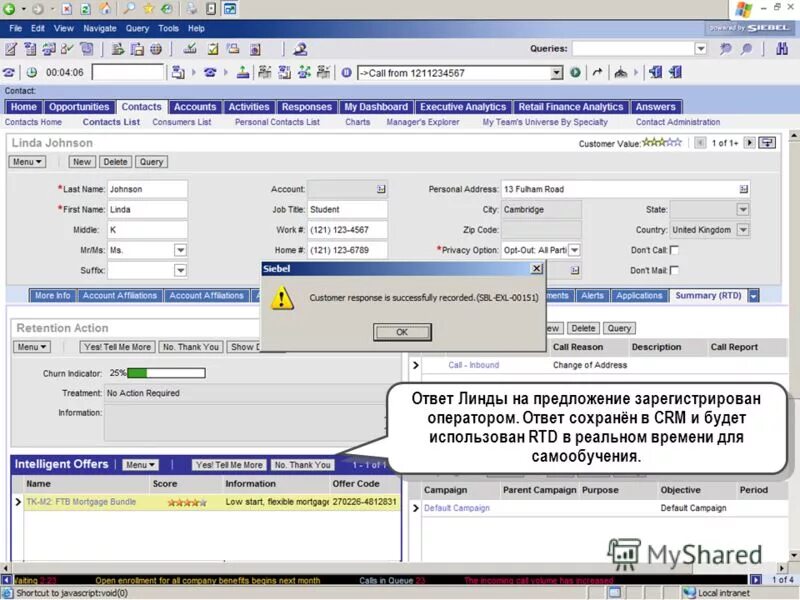Open the Call - Inbound activity link
The image size is (800, 600).
pos(473,365)
